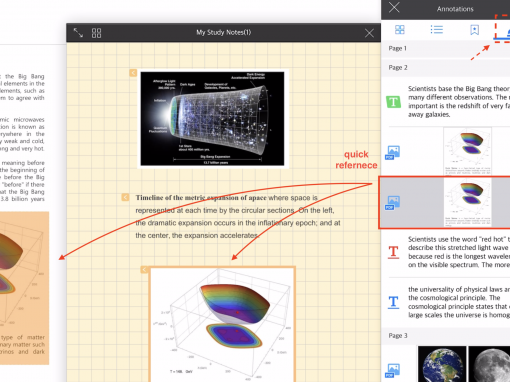Expand the Page 1 section header
Image resolution: width=510 pixels, height=382 pixels.
coord(445,48)
